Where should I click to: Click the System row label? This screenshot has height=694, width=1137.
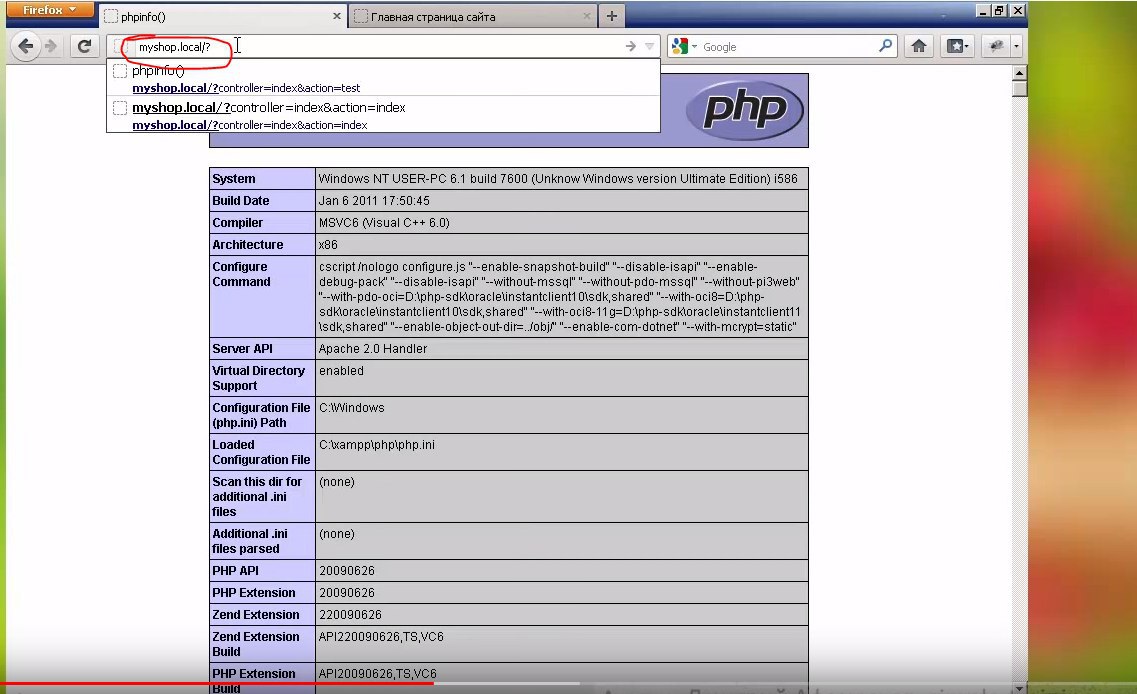coord(233,179)
